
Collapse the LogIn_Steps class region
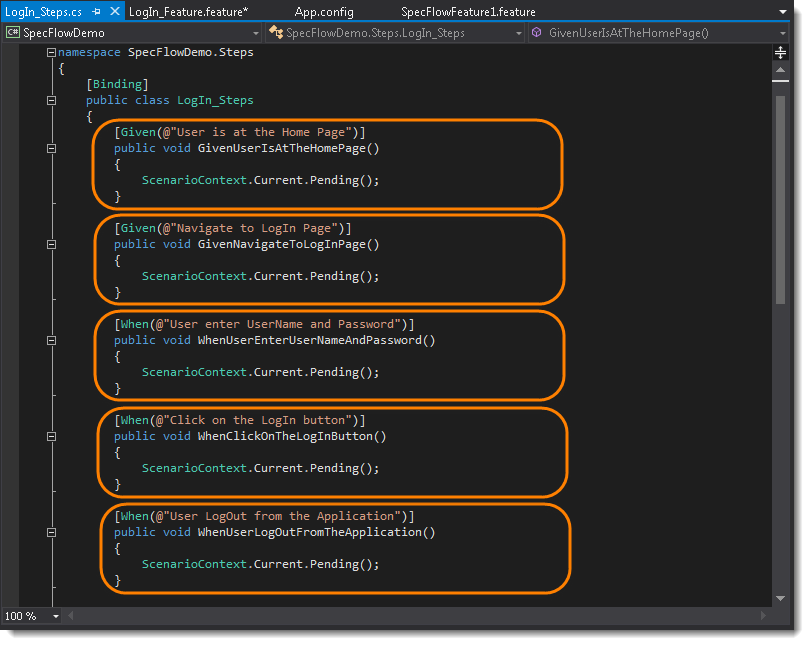pyautogui.click(x=51, y=101)
